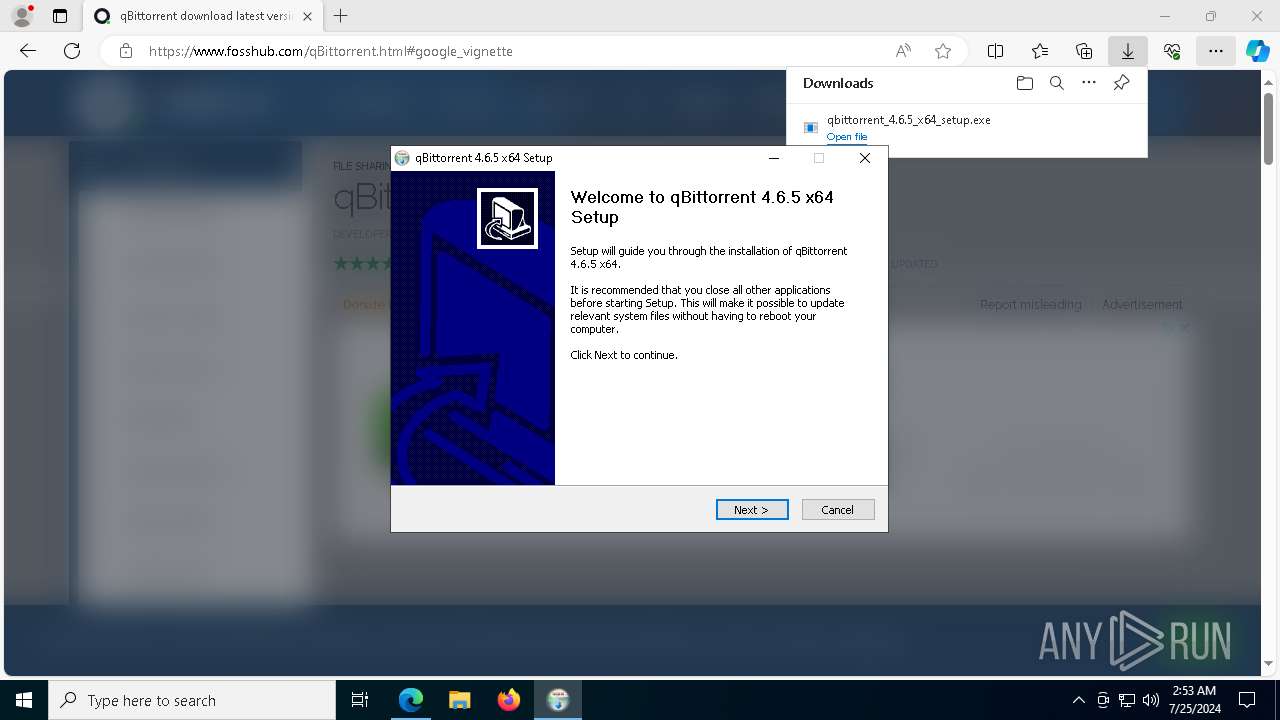Click the taskbar search box
This screenshot has width=1280, height=720.
pyautogui.click(x=192, y=700)
